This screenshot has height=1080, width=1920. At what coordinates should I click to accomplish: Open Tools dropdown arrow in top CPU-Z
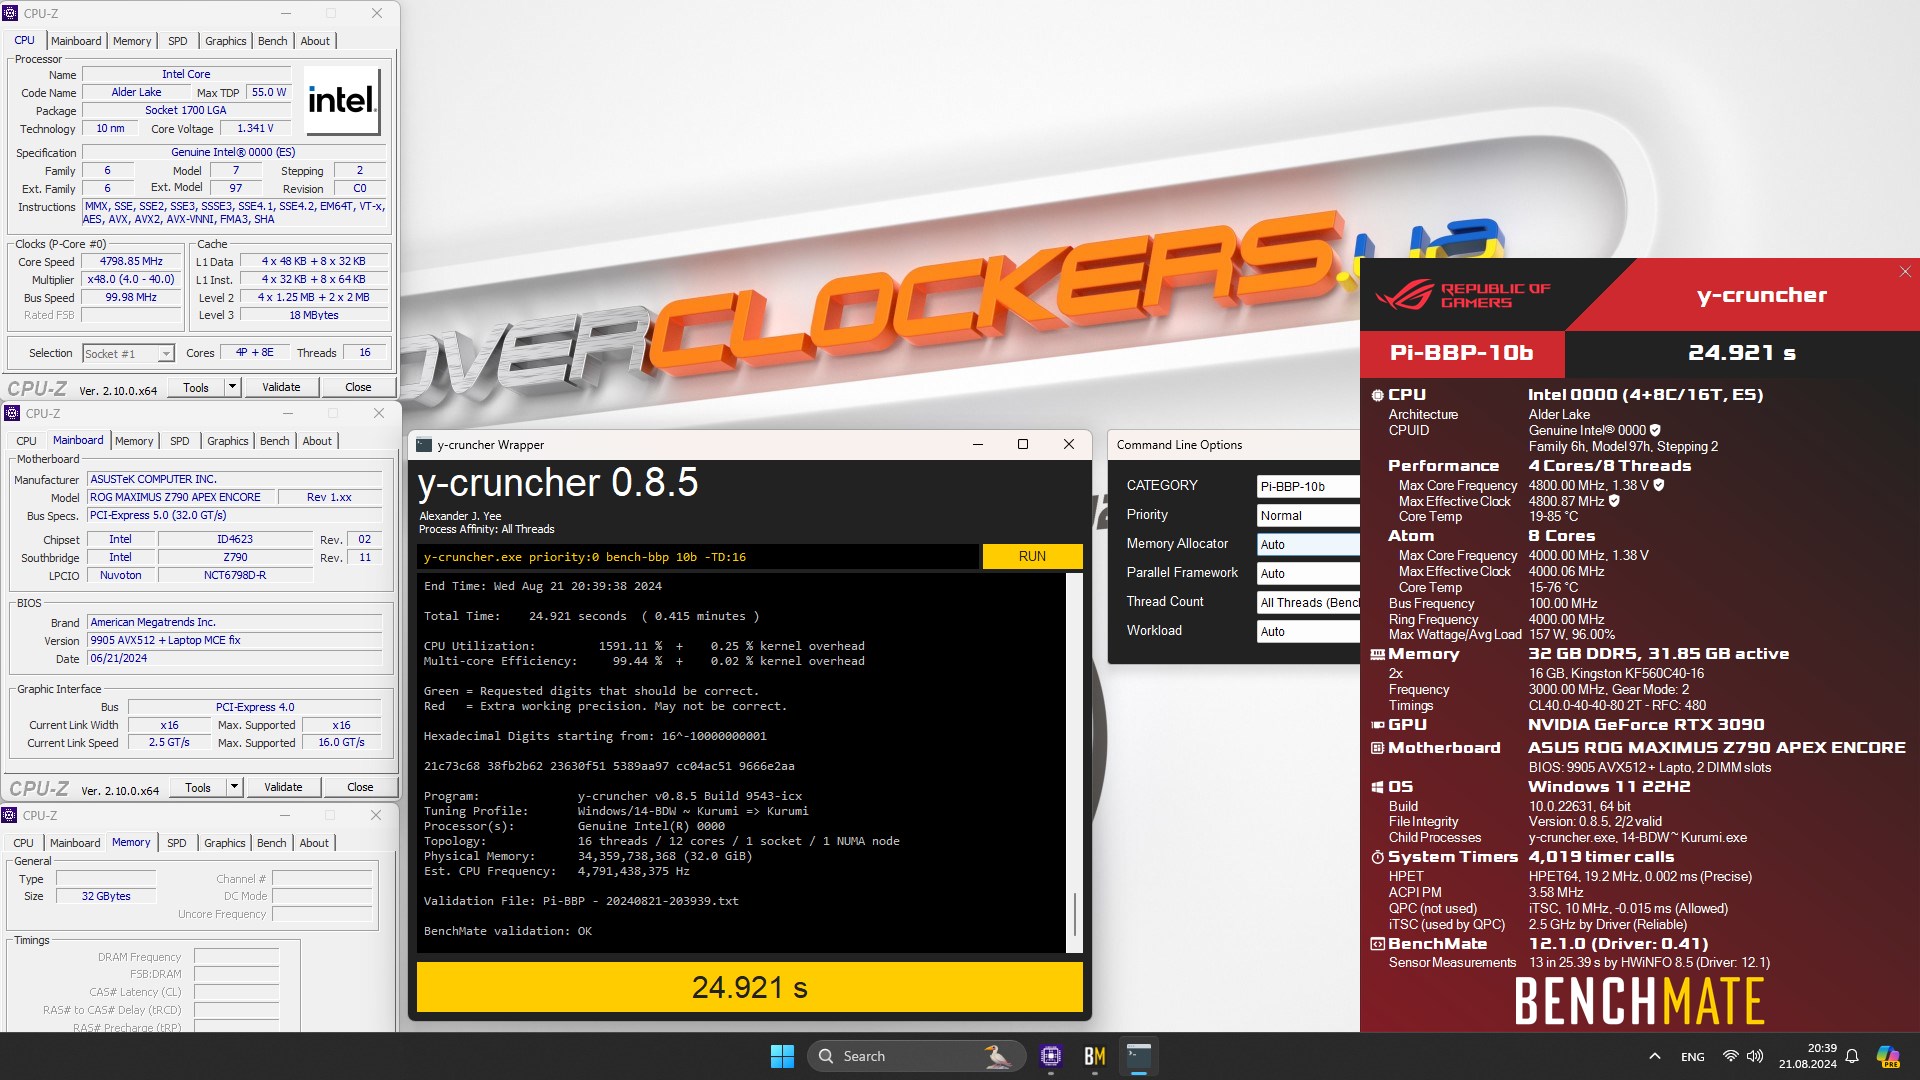point(232,387)
